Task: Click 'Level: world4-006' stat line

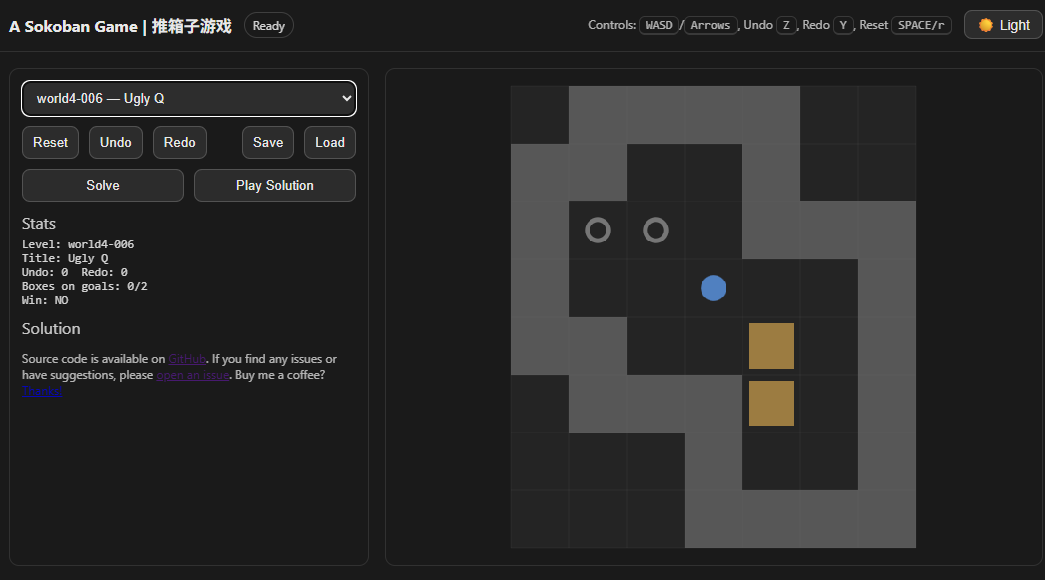Action: click(78, 244)
